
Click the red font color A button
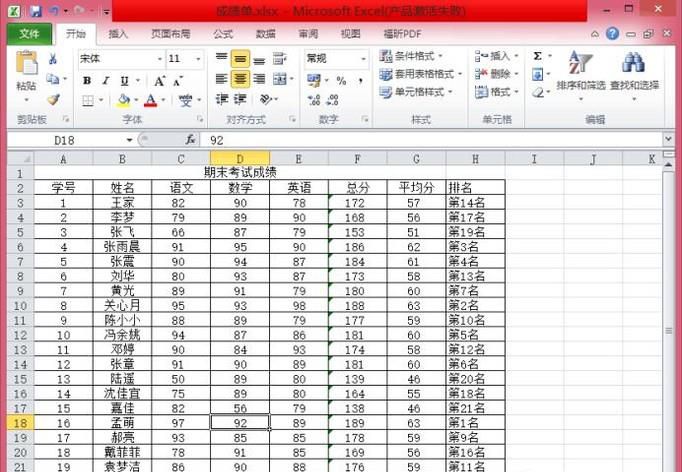[150, 100]
